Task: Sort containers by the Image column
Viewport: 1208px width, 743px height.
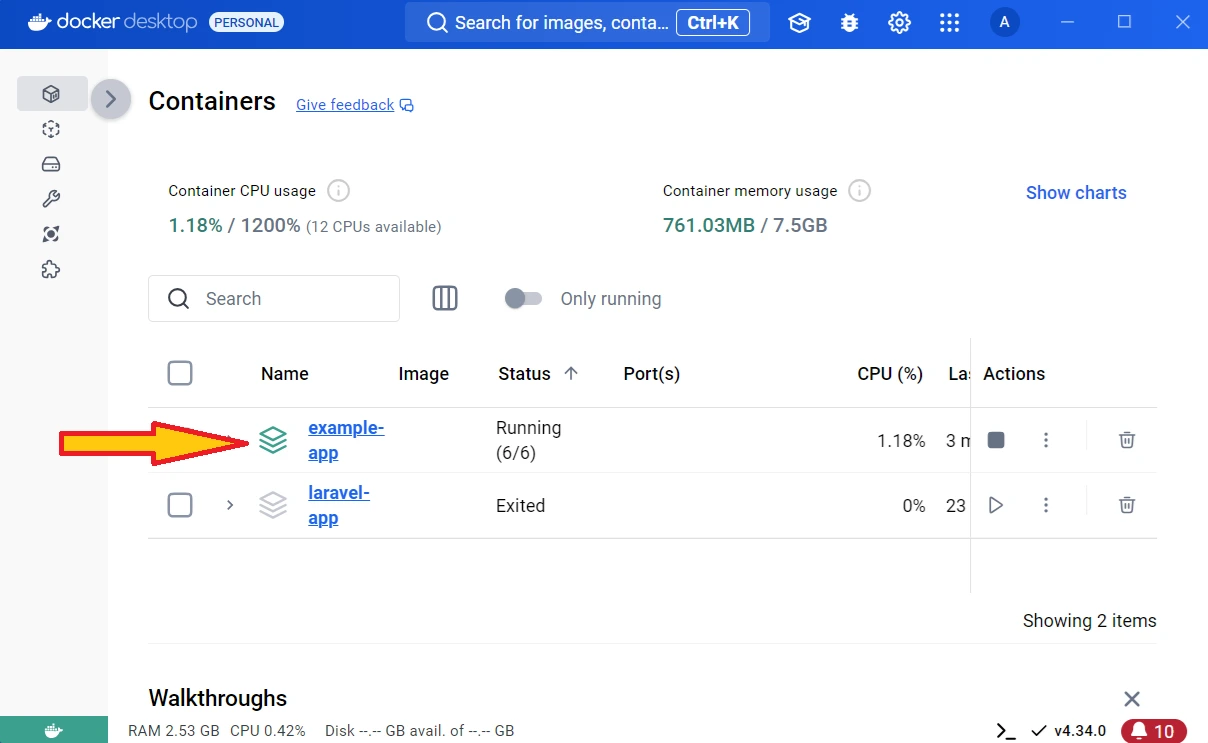Action: click(424, 374)
